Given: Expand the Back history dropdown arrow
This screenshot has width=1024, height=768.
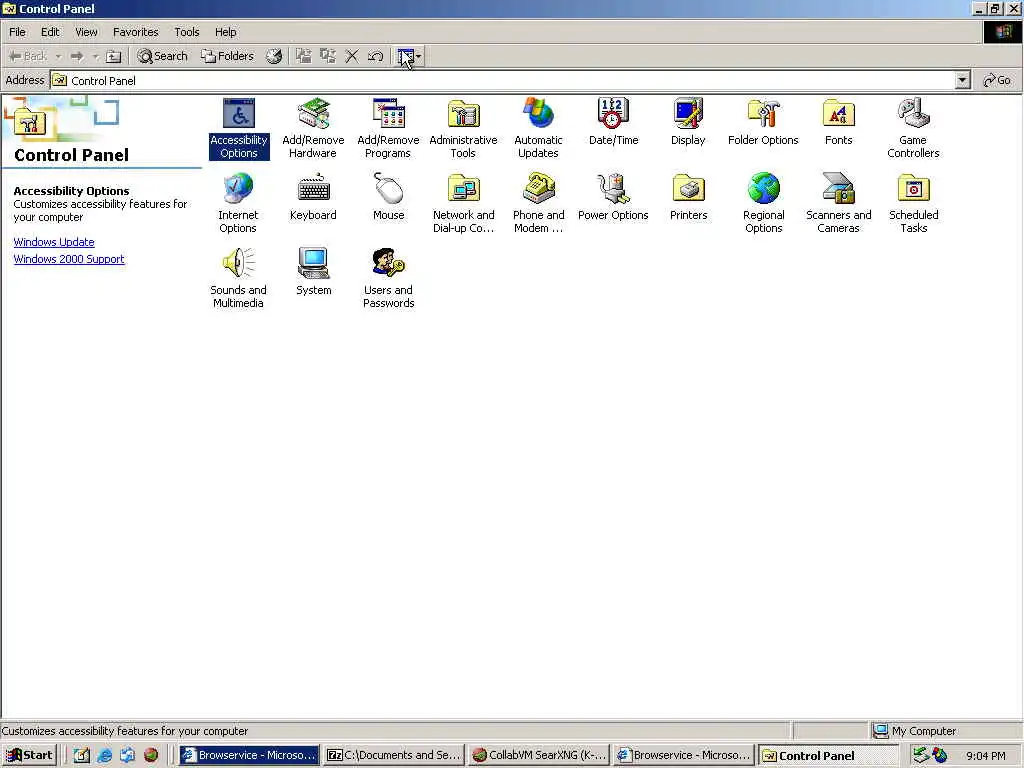Looking at the screenshot, I should pos(58,57).
